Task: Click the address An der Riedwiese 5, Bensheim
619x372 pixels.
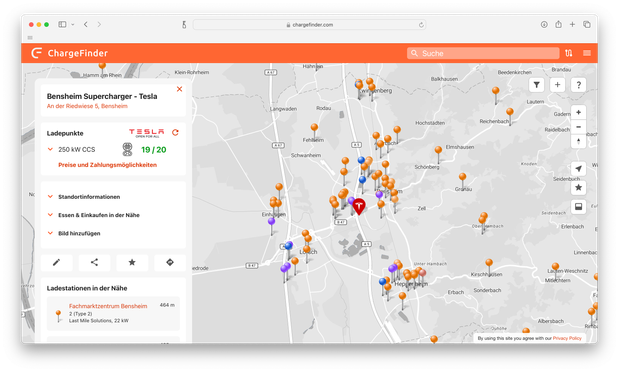Action: tap(87, 106)
